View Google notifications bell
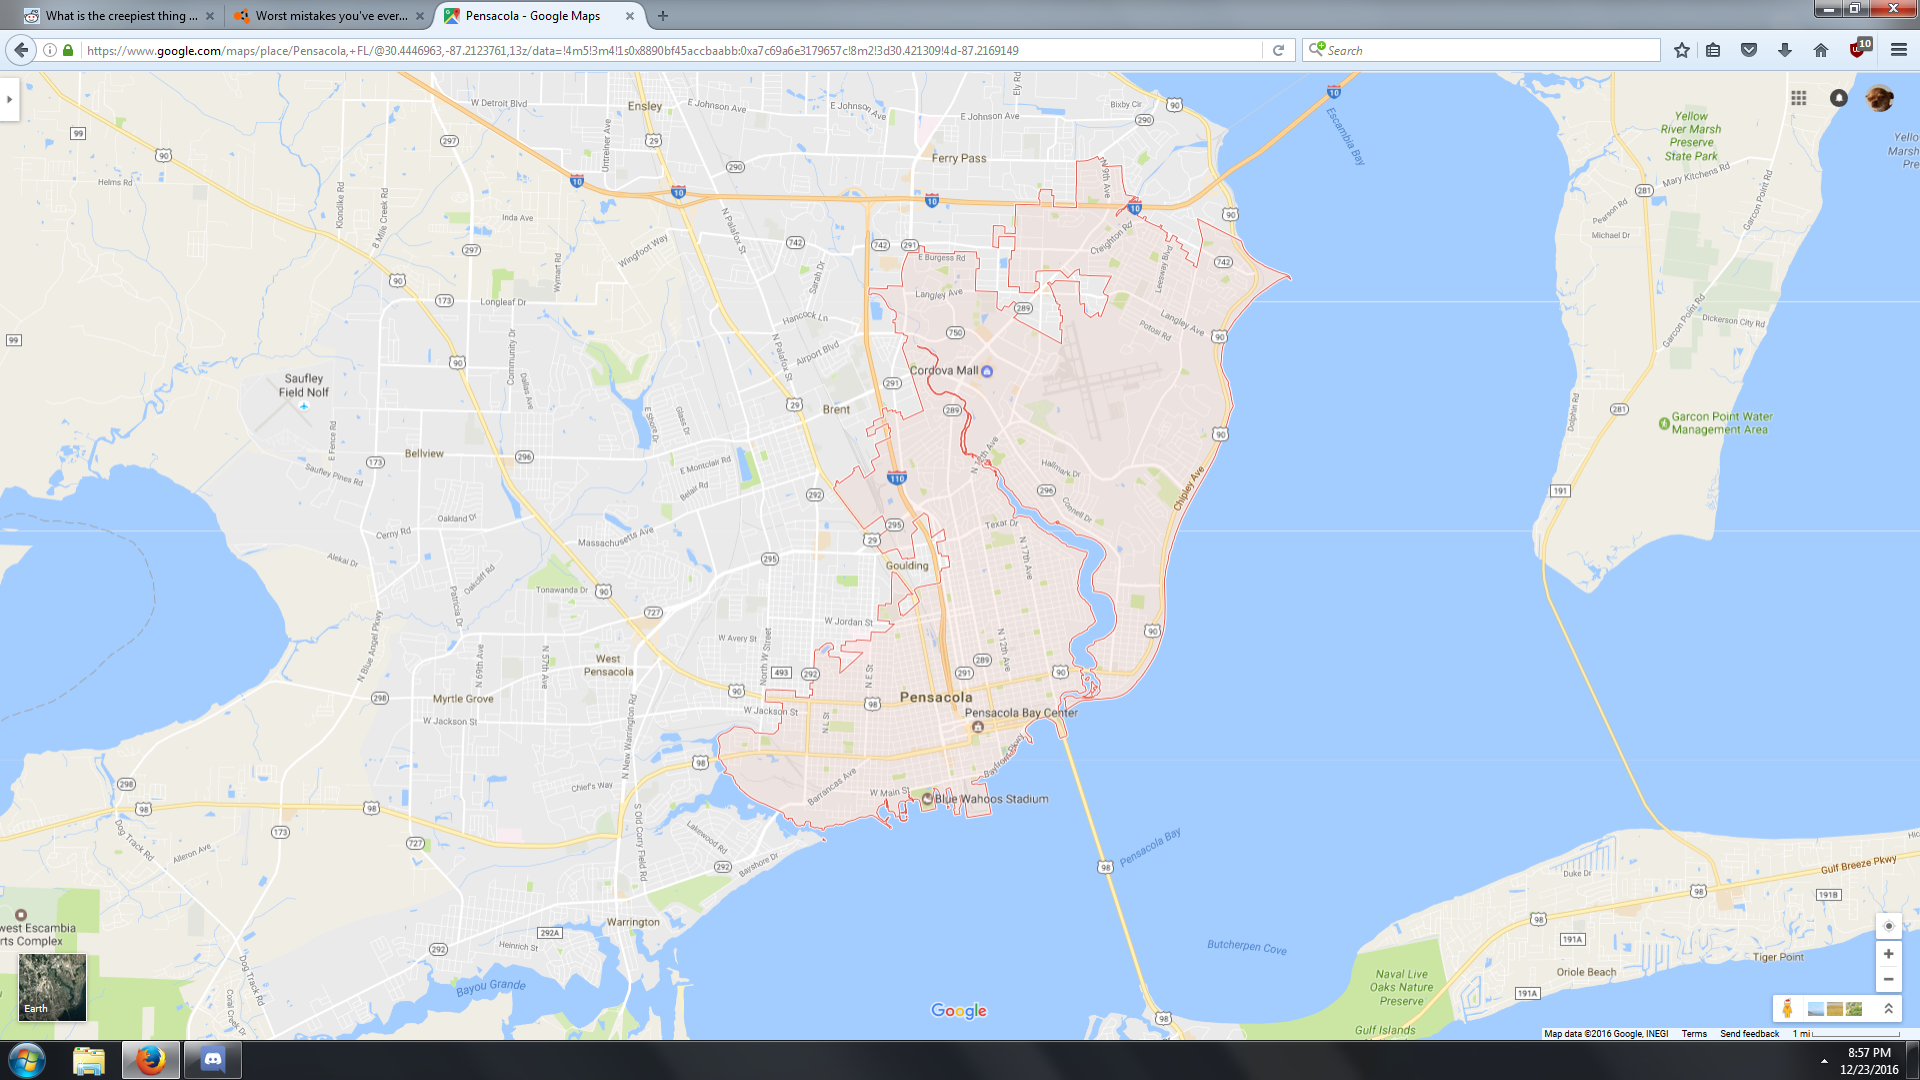 [1839, 98]
